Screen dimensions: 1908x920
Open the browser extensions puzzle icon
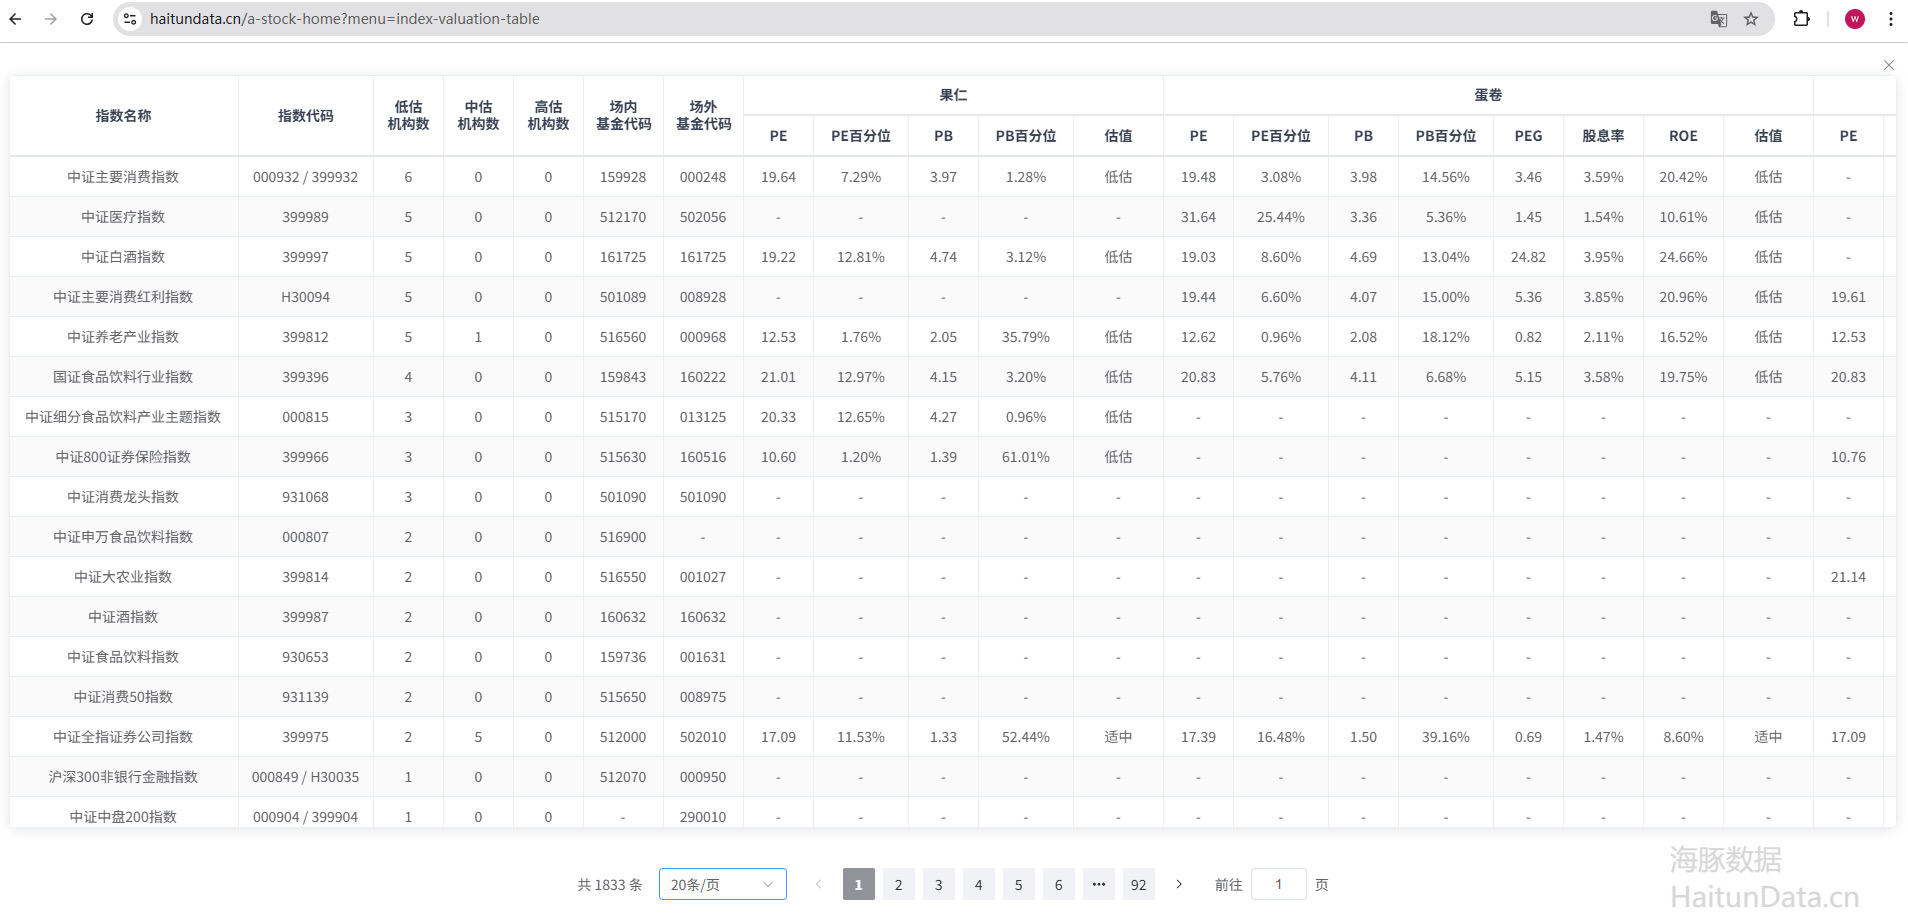tap(1801, 19)
